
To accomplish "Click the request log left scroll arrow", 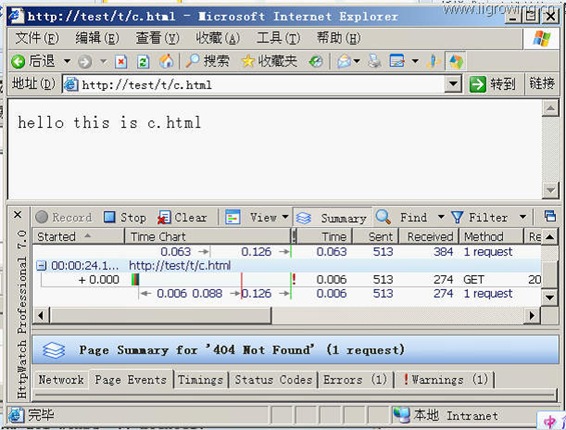I will coord(41,316).
